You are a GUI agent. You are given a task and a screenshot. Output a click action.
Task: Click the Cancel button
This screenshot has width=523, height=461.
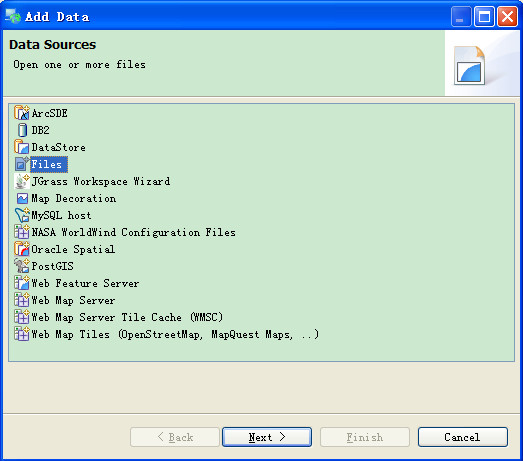pos(463,437)
